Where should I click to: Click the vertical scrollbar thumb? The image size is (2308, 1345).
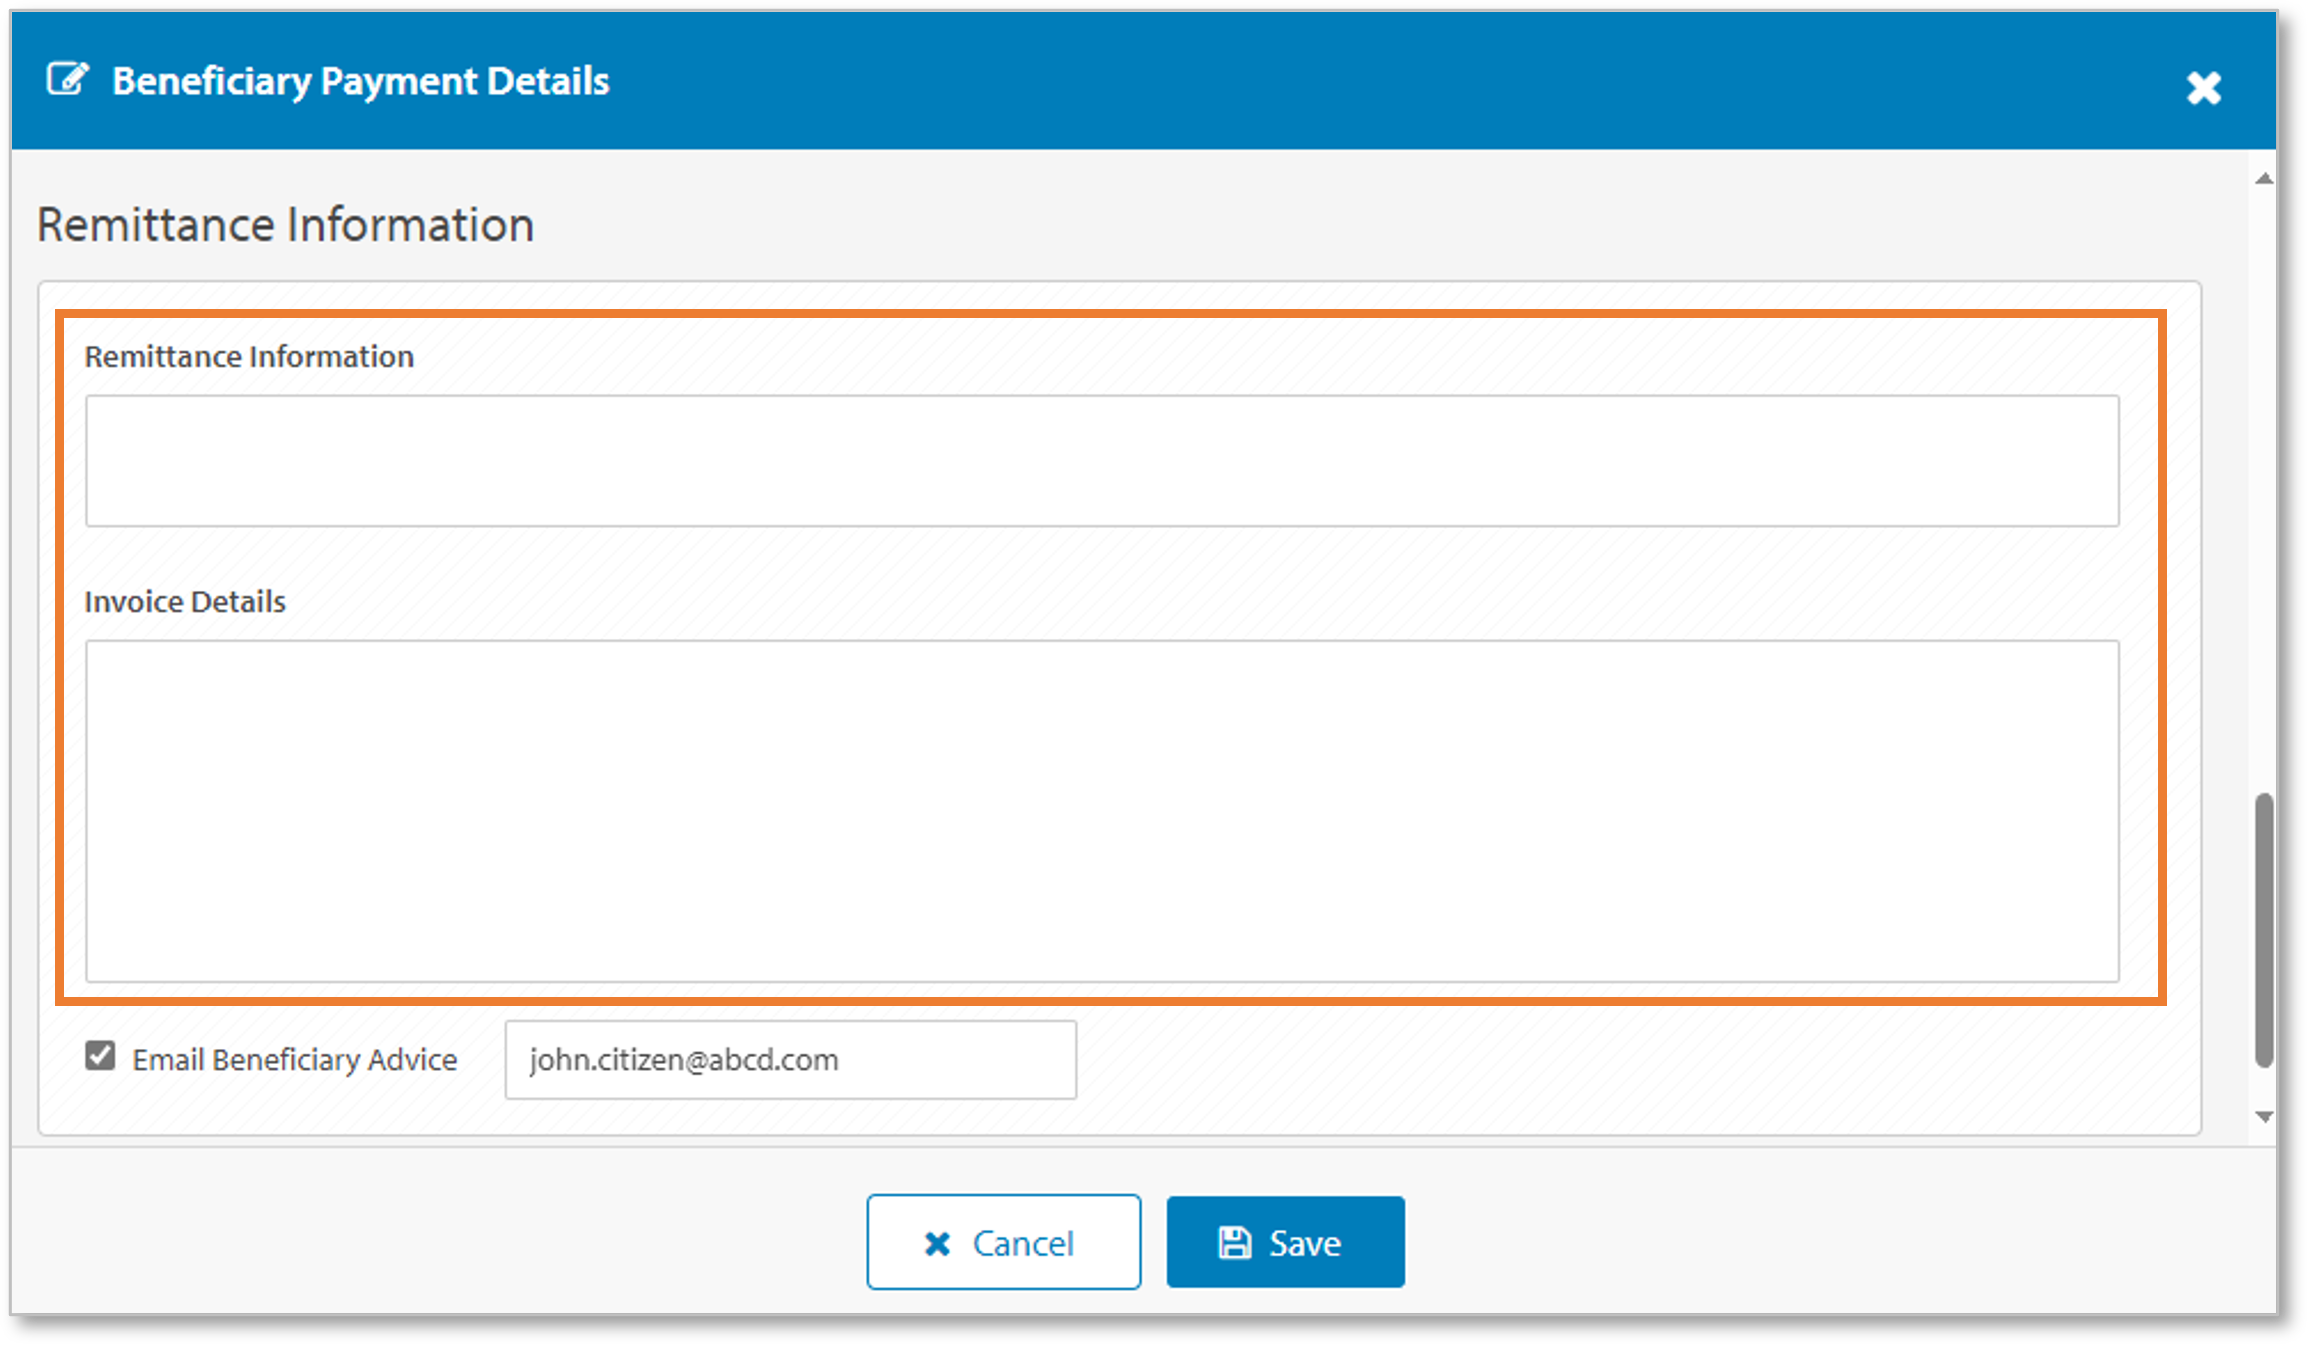(x=2264, y=930)
